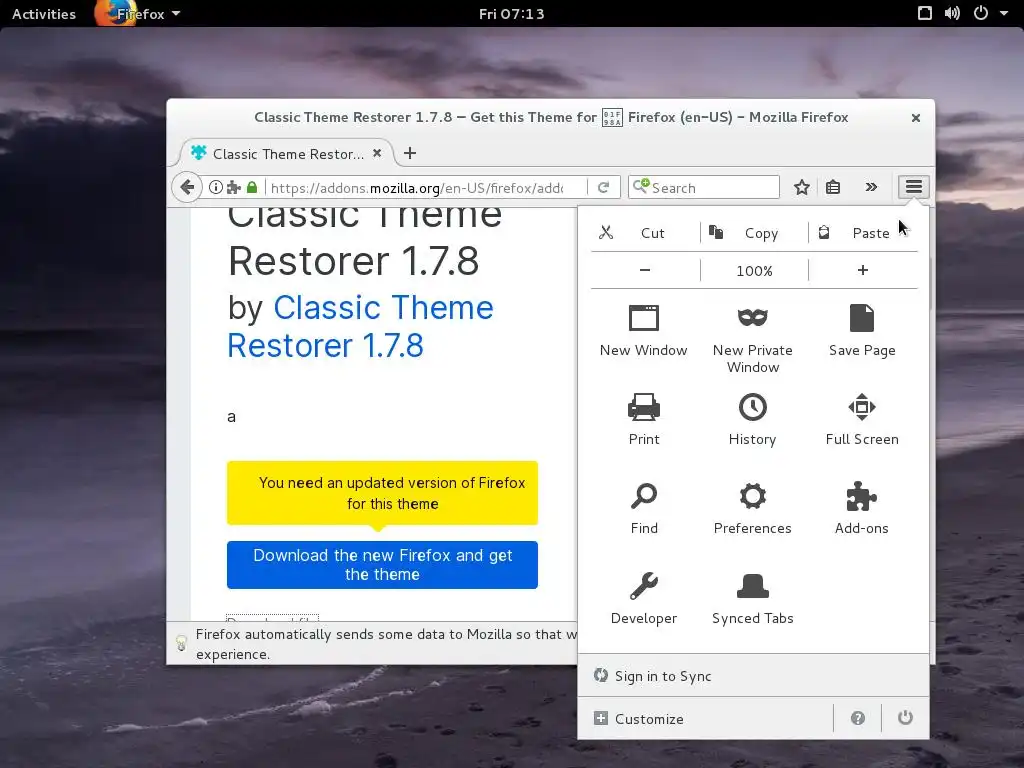Open a new tab with plus
This screenshot has width=1024, height=768.
(x=409, y=153)
